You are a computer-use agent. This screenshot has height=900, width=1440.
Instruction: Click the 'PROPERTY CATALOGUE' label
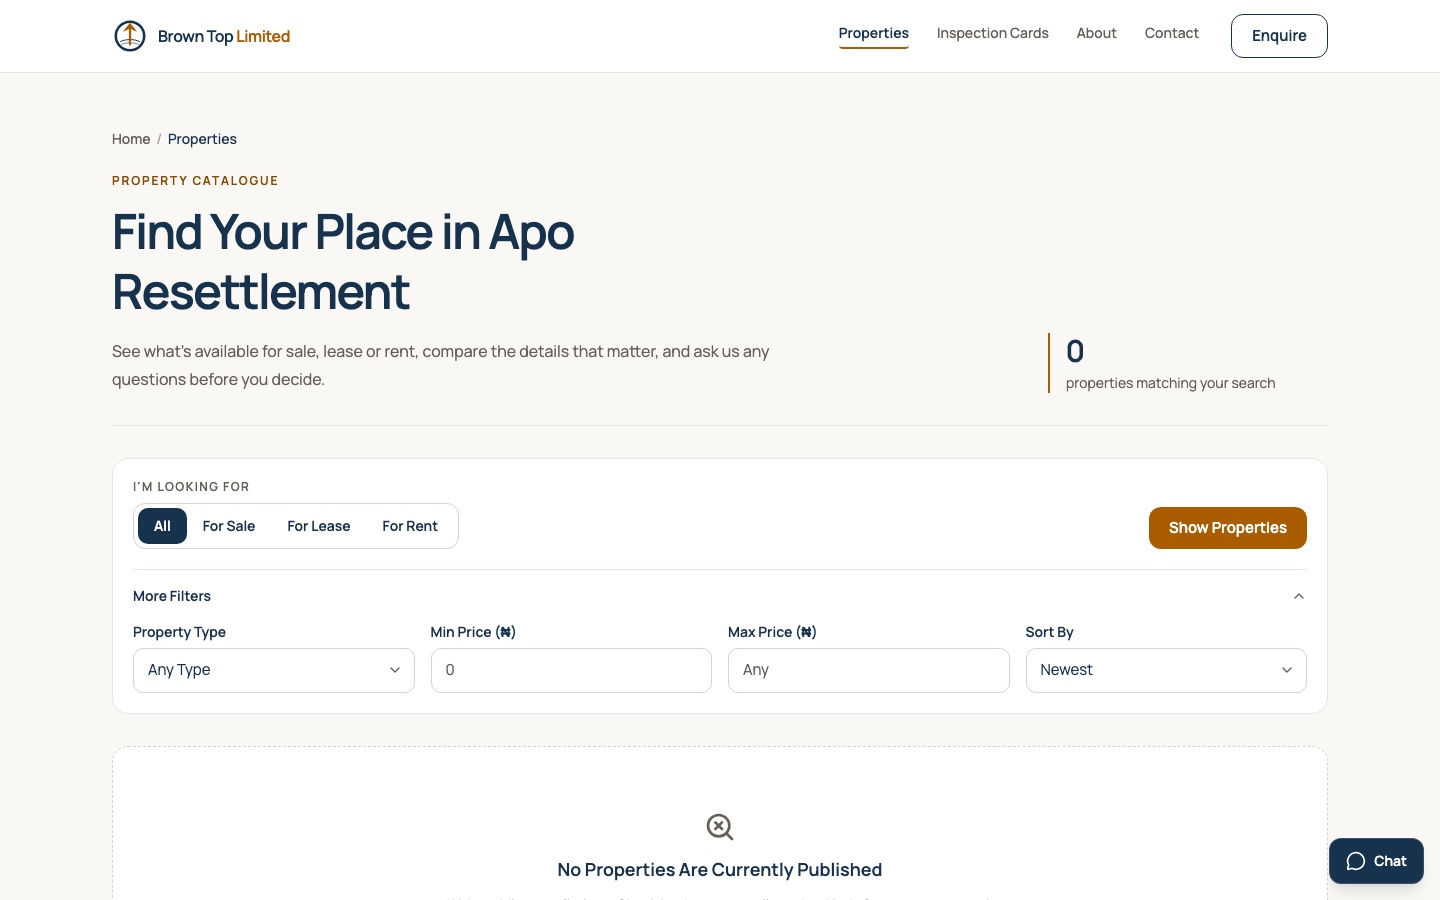pyautogui.click(x=195, y=181)
